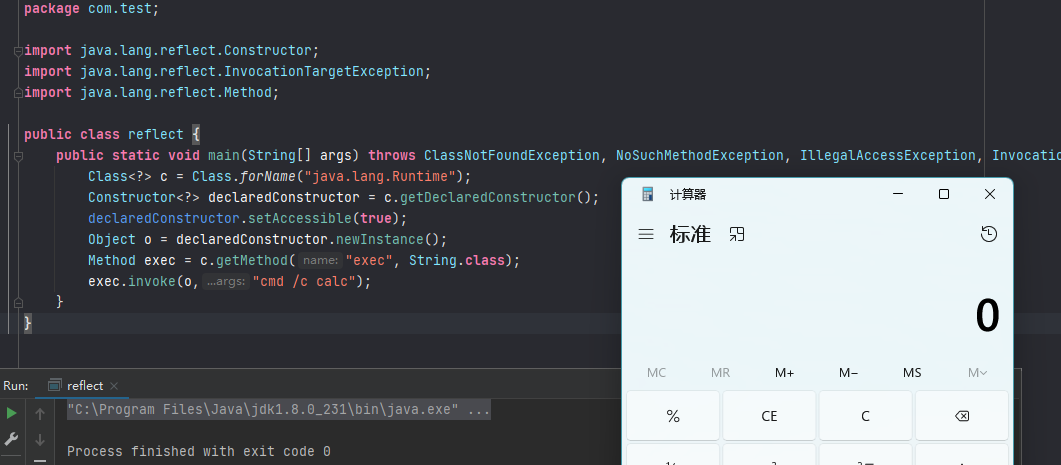Click fold end marker at Method import

click(x=18, y=93)
